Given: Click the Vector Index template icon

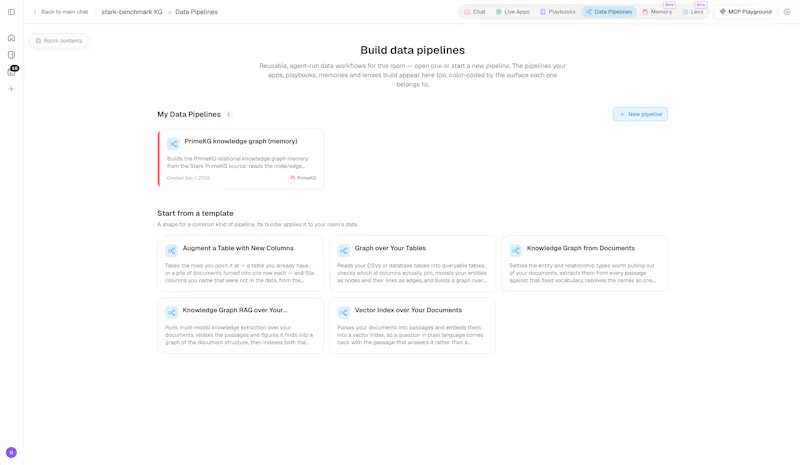Looking at the screenshot, I should pos(344,312).
